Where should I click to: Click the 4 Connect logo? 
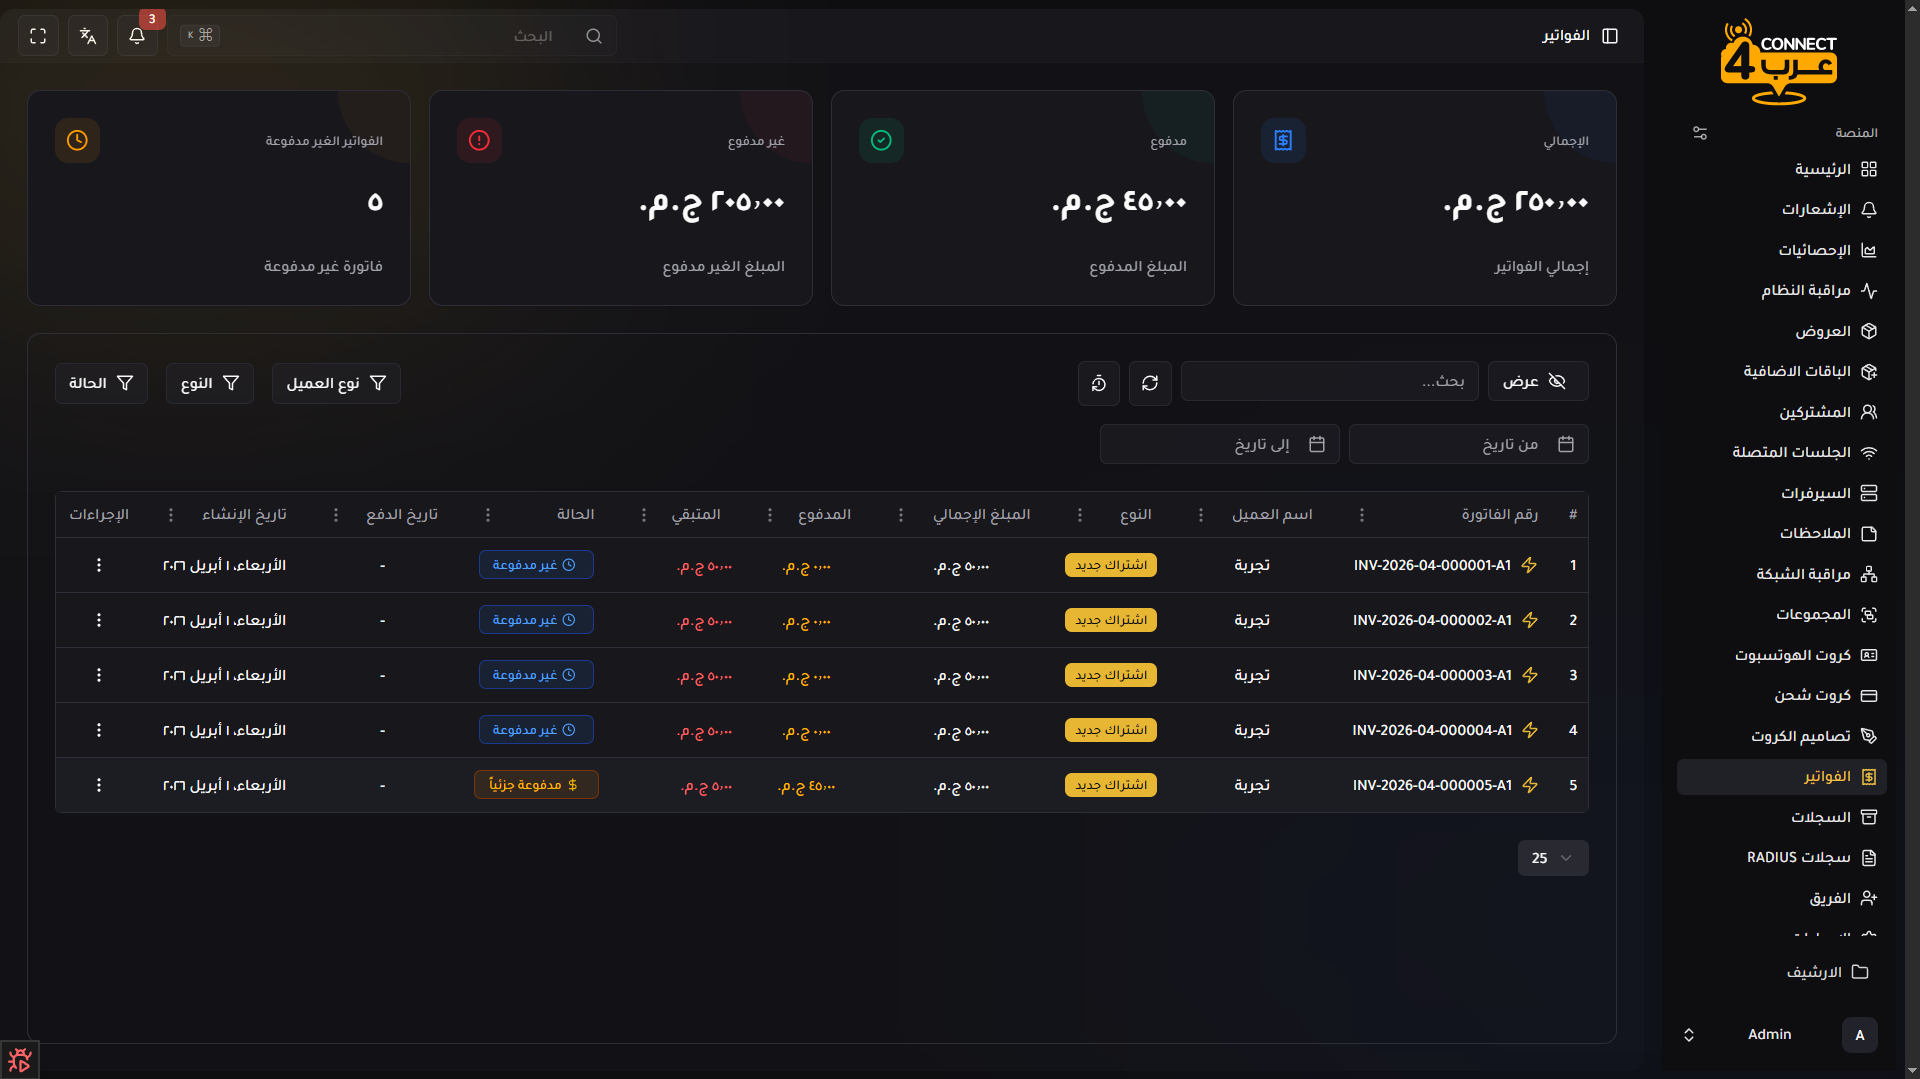point(1780,62)
